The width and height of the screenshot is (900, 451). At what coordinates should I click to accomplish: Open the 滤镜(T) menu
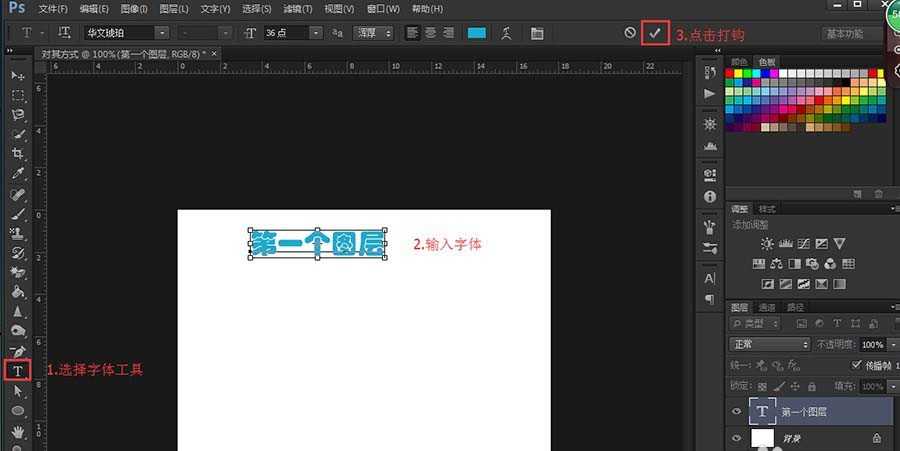pos(297,9)
